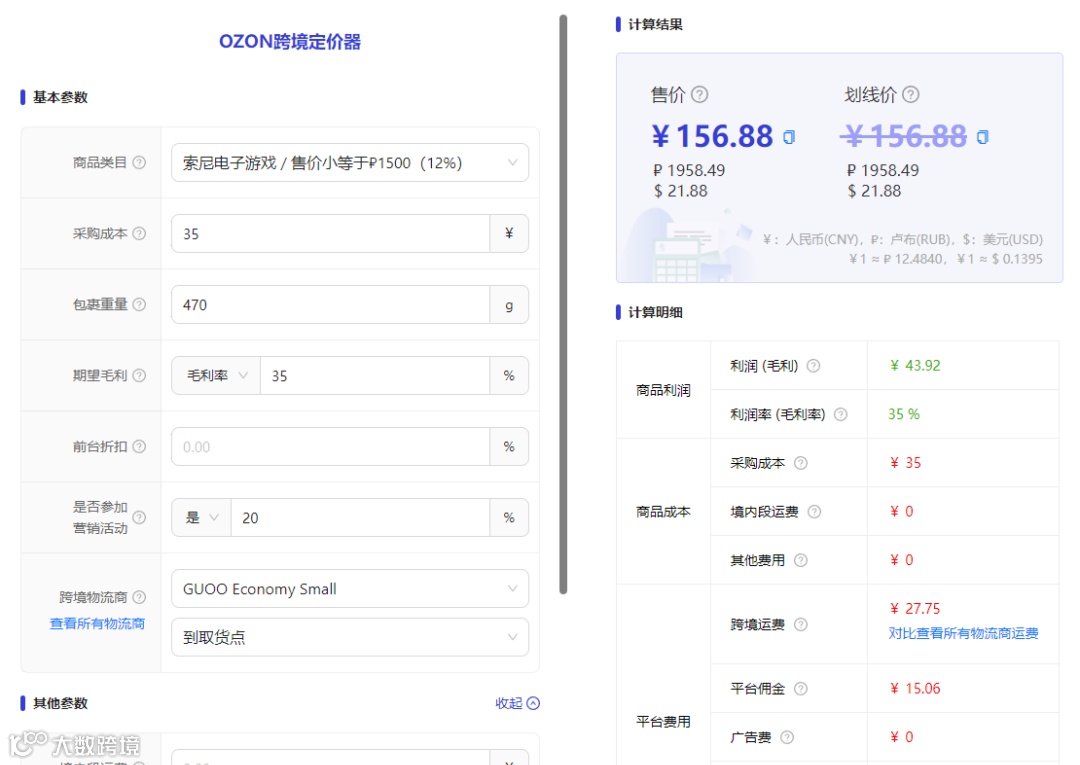Screen dimensions: 1080x765
Task: Click the circled arrow icon beside 收起
Action: pyautogui.click(x=533, y=703)
